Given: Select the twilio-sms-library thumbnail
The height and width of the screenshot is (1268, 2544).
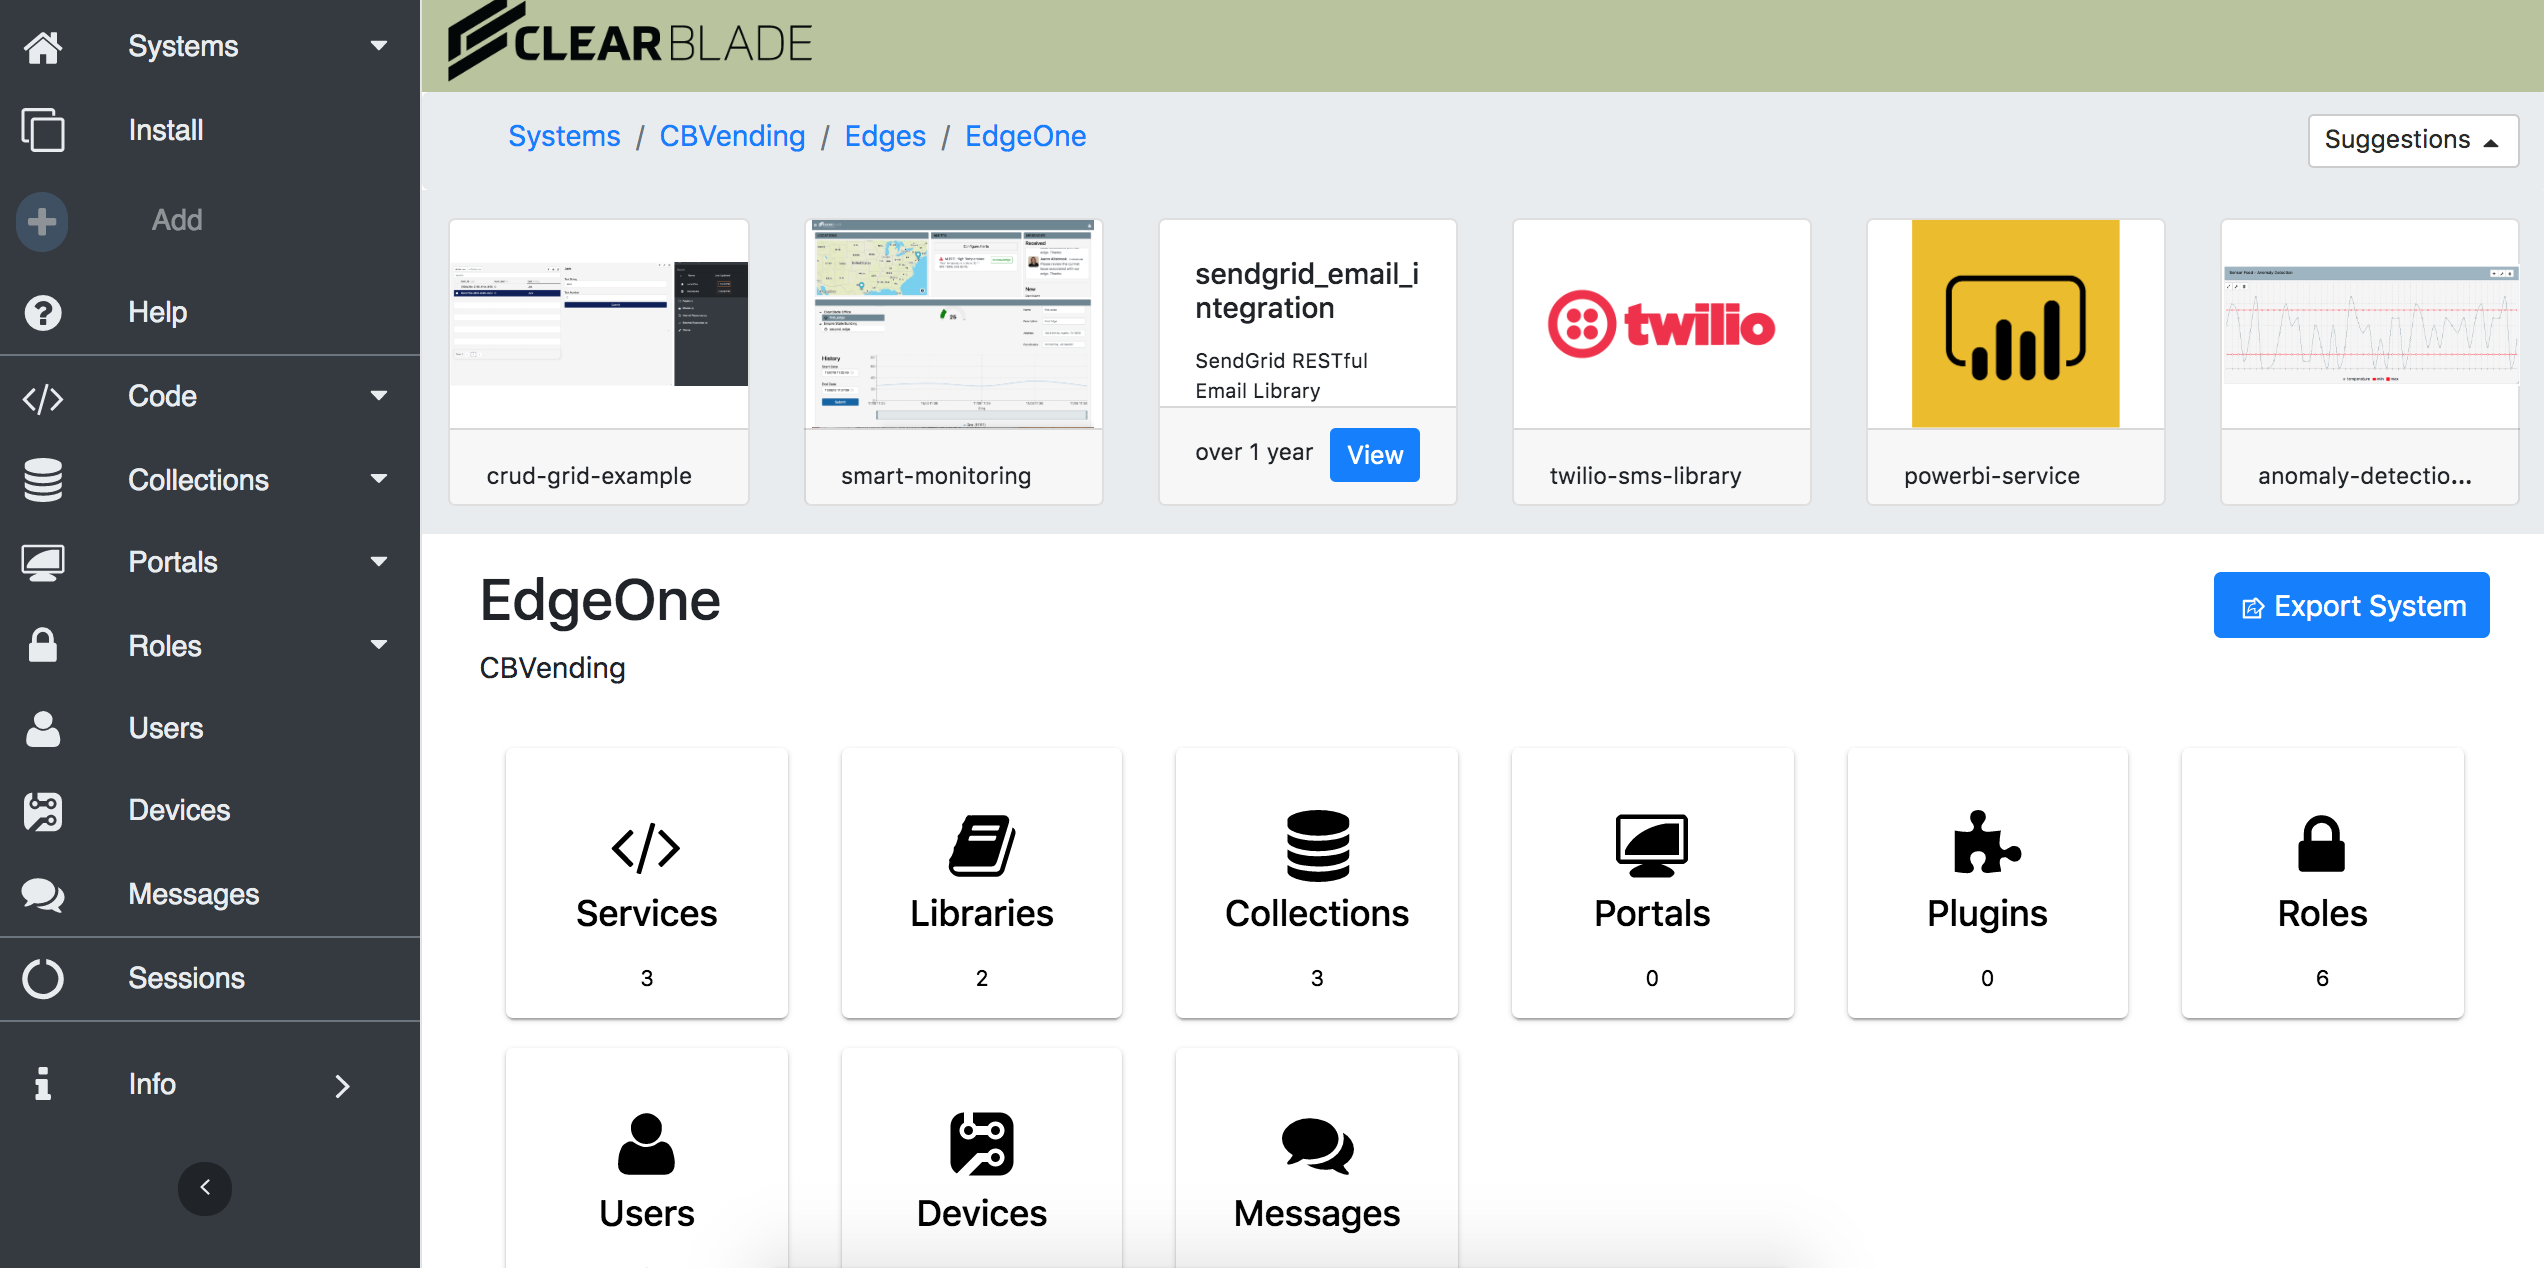Looking at the screenshot, I should (x=1661, y=325).
